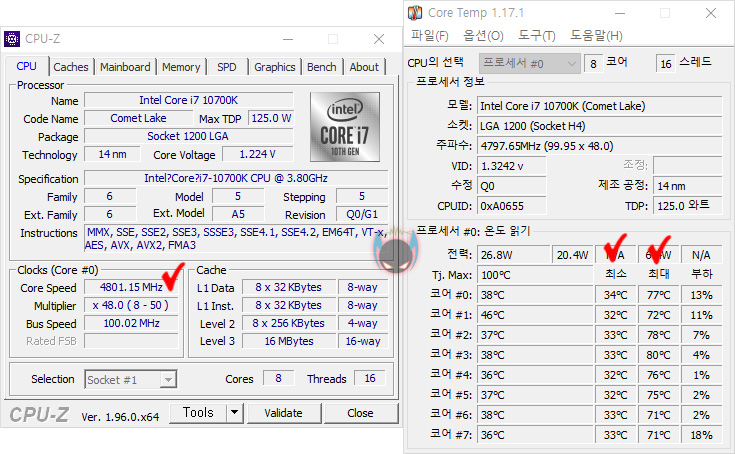Open the Tools dropdown arrow in CPU-Z
The height and width of the screenshot is (454, 735).
tap(235, 413)
